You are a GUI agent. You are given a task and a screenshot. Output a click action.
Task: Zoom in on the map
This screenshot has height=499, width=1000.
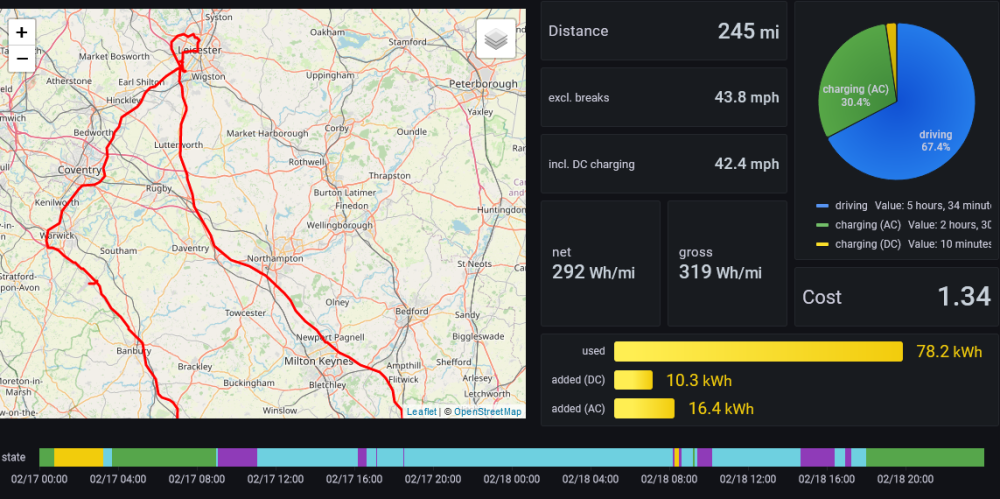(22, 33)
